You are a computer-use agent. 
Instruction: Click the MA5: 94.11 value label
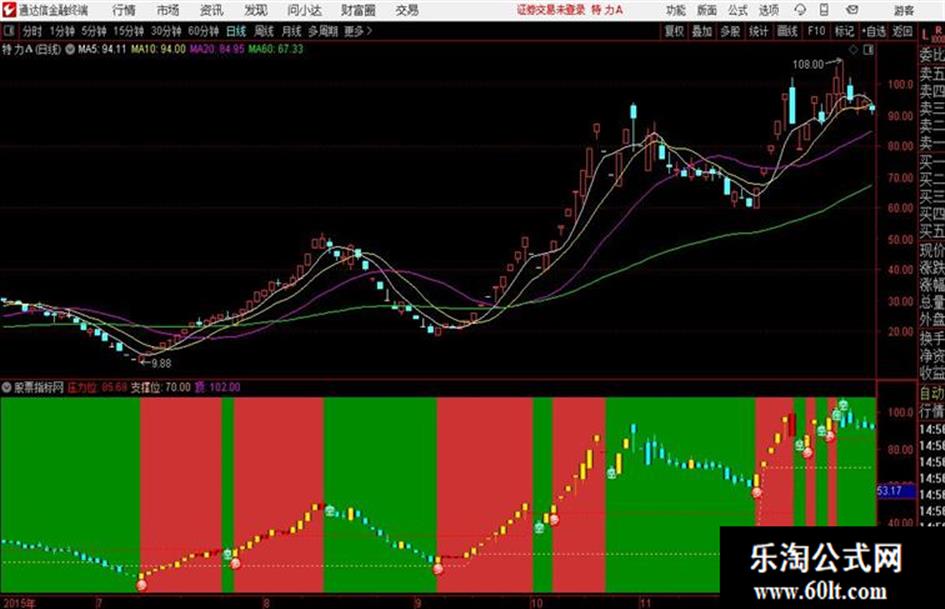tap(102, 49)
